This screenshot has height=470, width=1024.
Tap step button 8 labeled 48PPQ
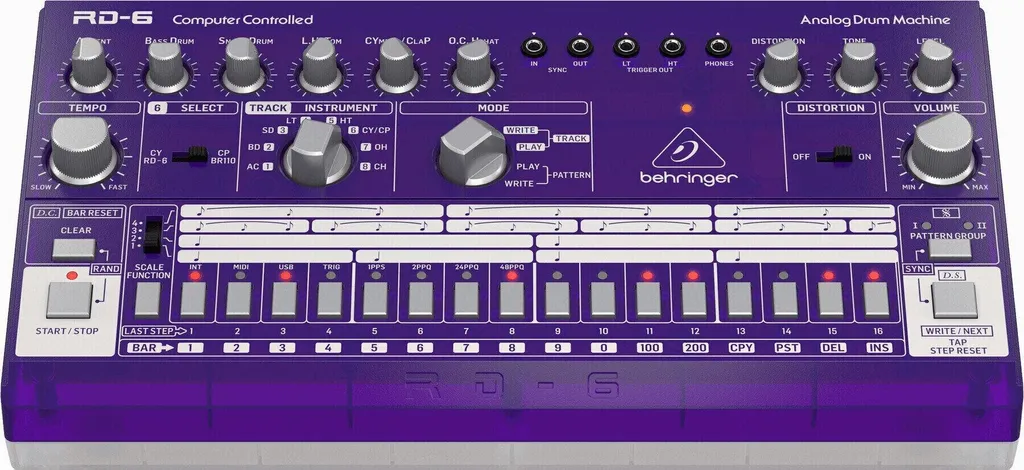tap(512, 300)
